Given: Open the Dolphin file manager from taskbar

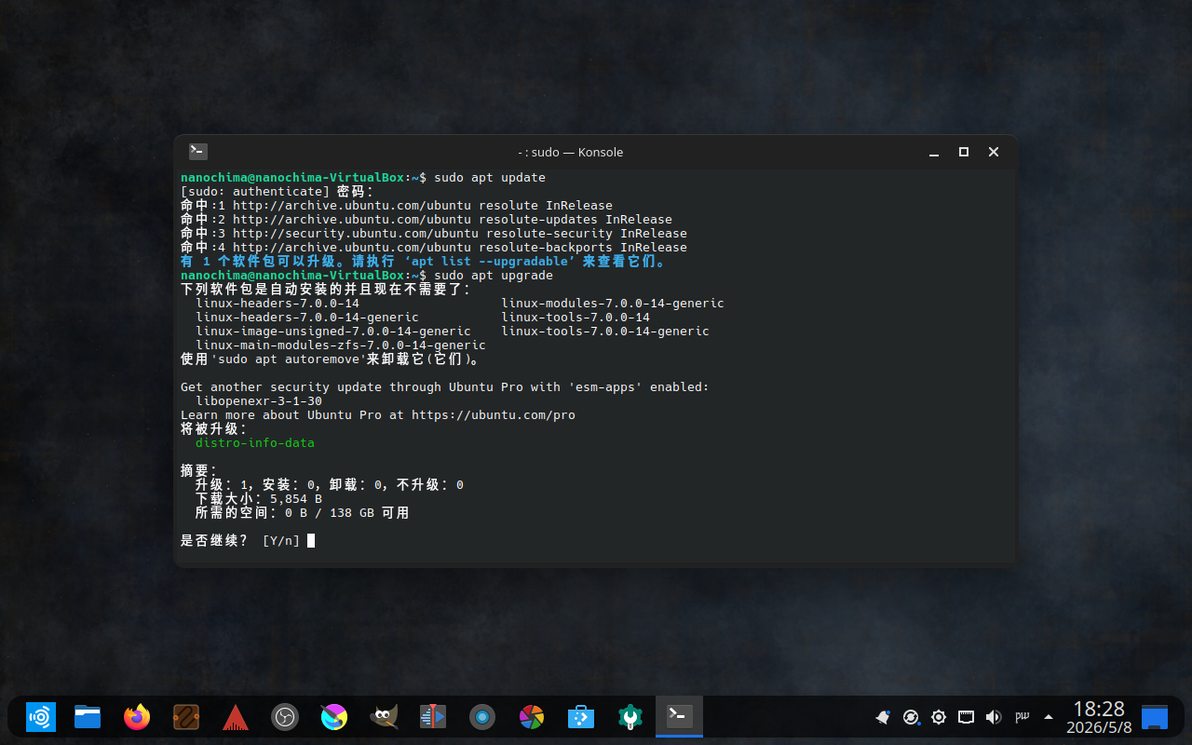Looking at the screenshot, I should click(87, 717).
